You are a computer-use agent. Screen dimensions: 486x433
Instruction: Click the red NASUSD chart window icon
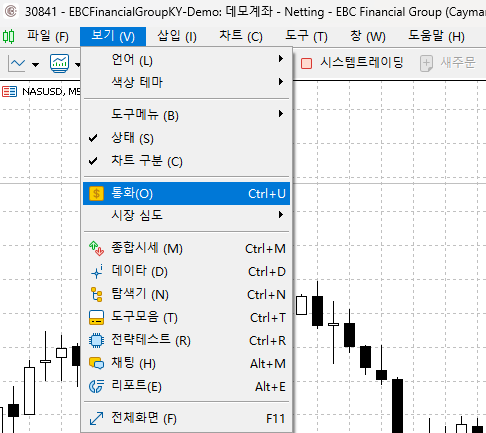click(9, 91)
